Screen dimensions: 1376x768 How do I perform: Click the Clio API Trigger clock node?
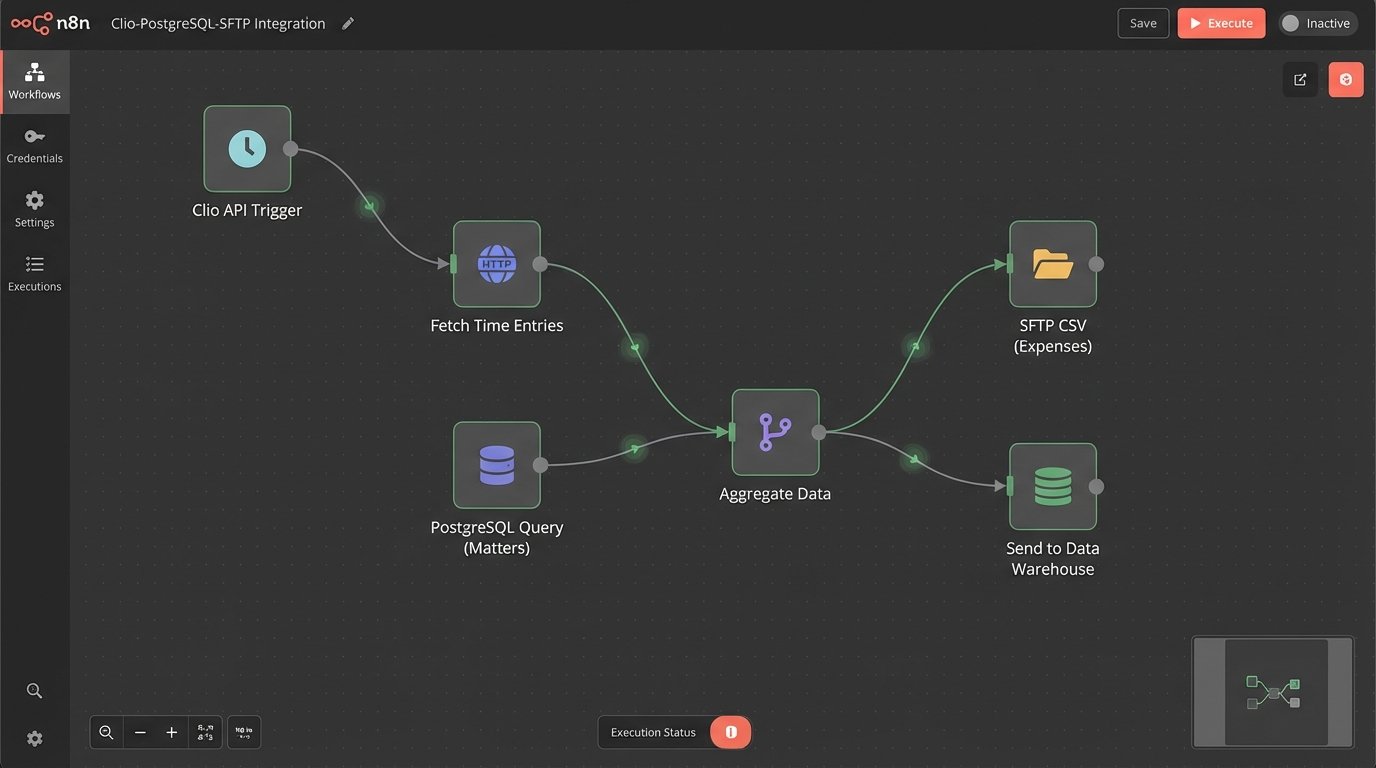pos(247,149)
